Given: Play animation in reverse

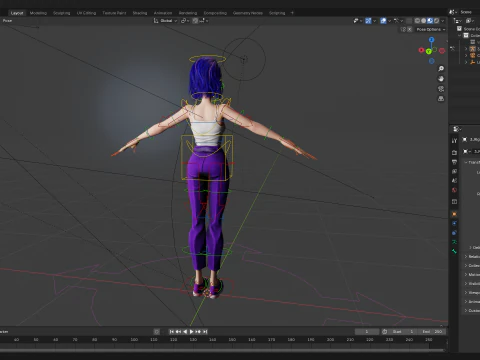Looking at the screenshot, I should pyautogui.click(x=185, y=332).
